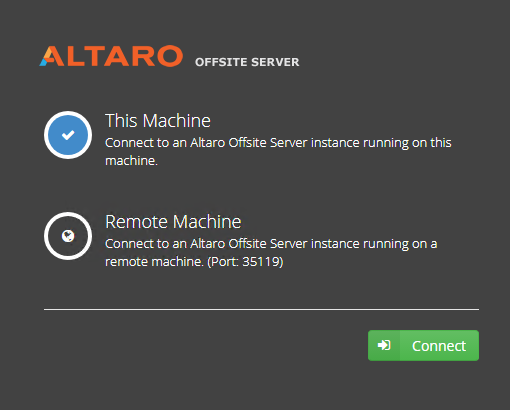Click description "instance running on this machine"
The width and height of the screenshot is (510, 410).
[278, 152]
